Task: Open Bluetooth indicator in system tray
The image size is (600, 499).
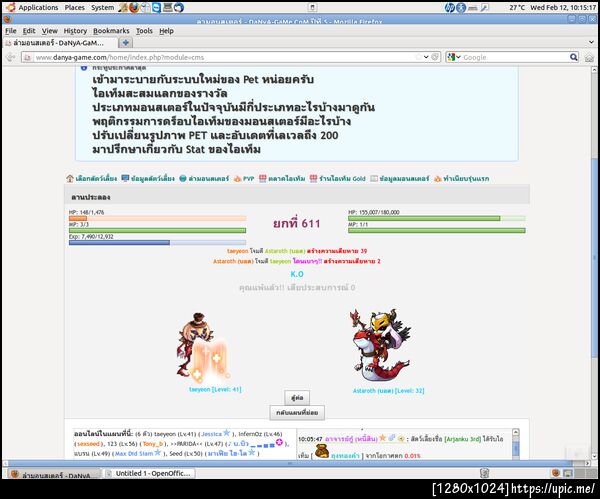Action: pos(461,7)
